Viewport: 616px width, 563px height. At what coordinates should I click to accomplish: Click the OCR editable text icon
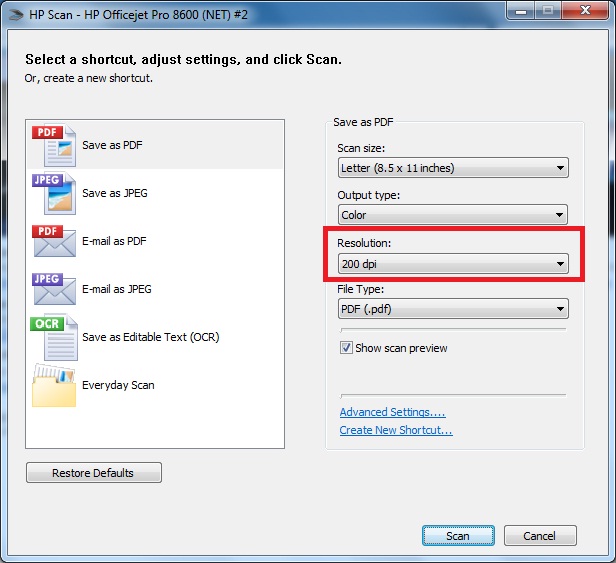tap(54, 337)
